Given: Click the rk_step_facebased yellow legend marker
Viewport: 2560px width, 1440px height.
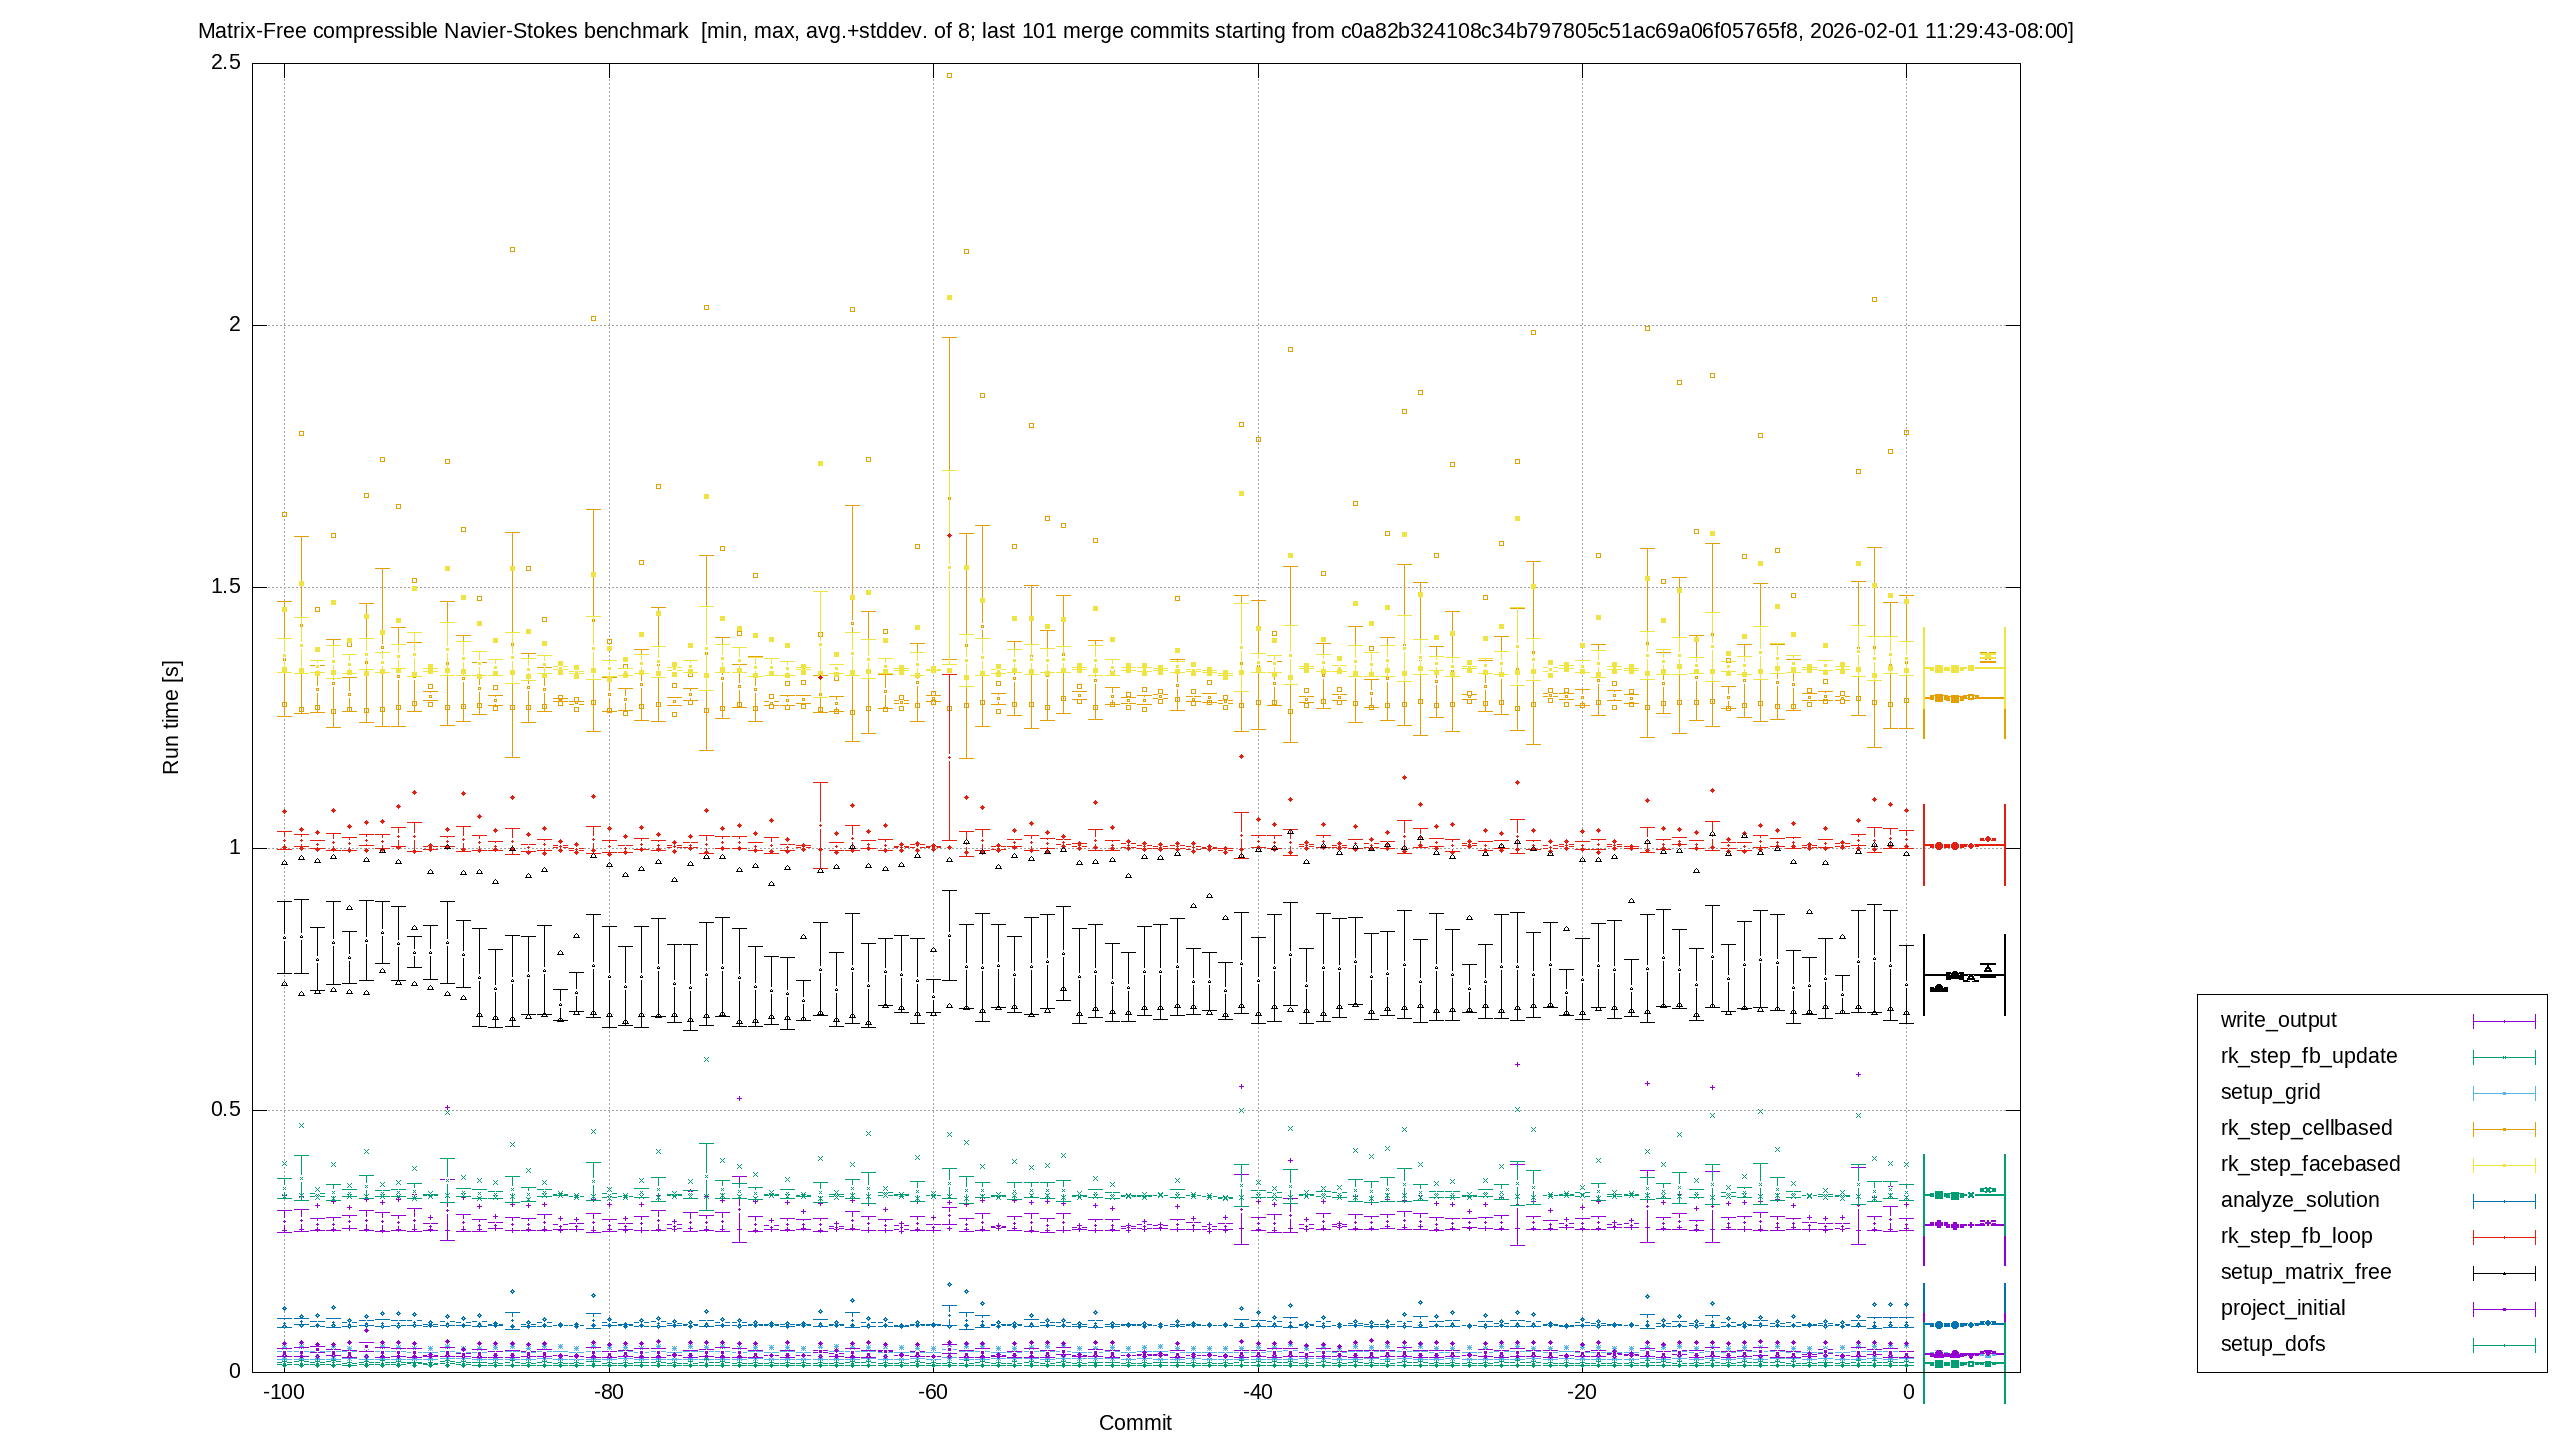Looking at the screenshot, I should coord(2504,1165).
